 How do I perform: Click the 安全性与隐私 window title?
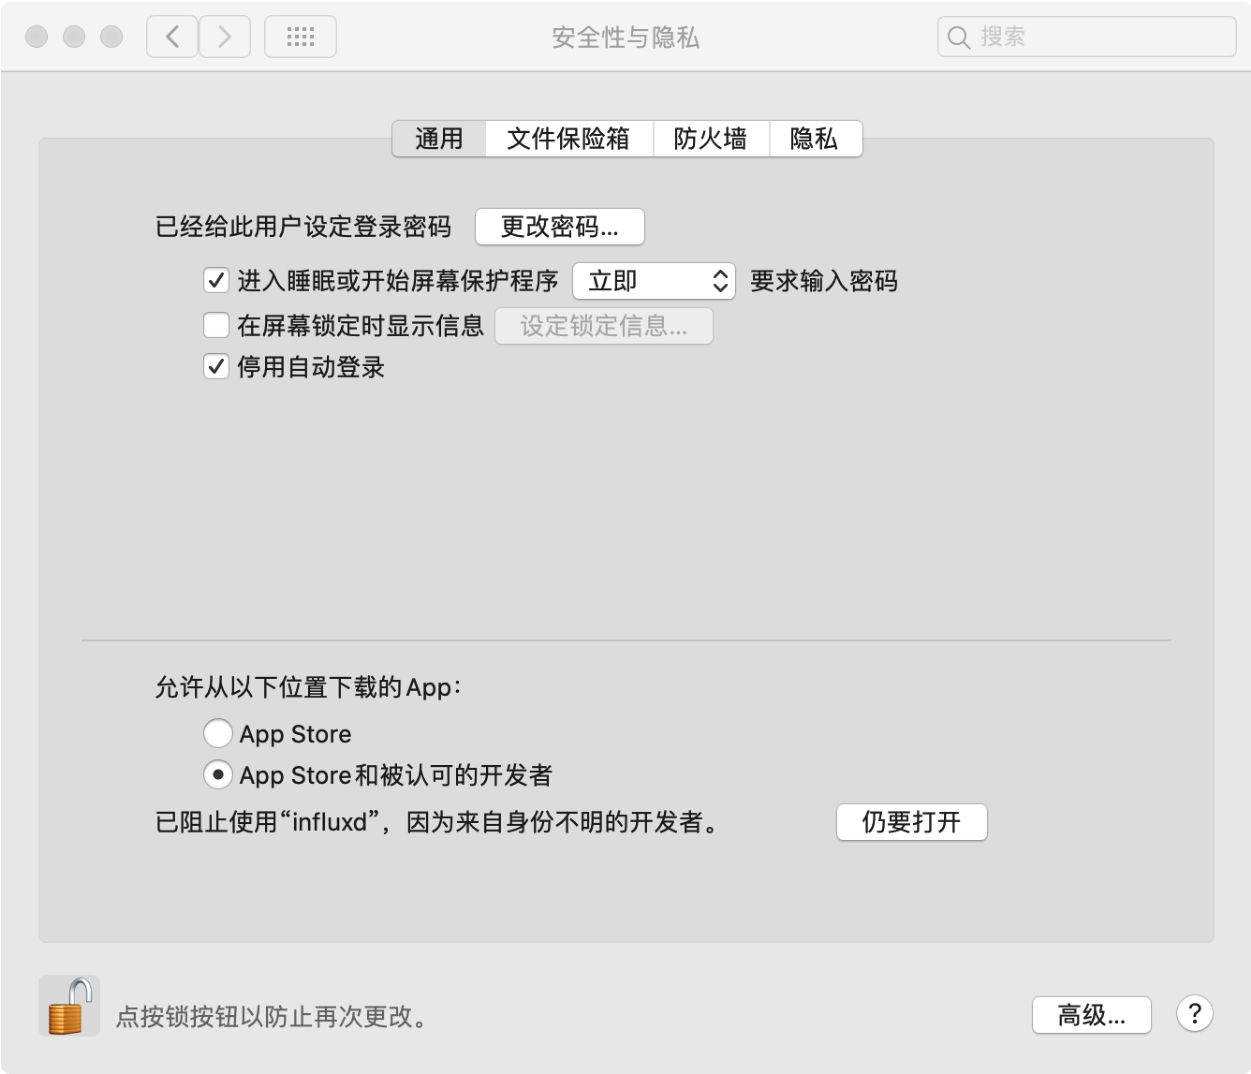626,38
